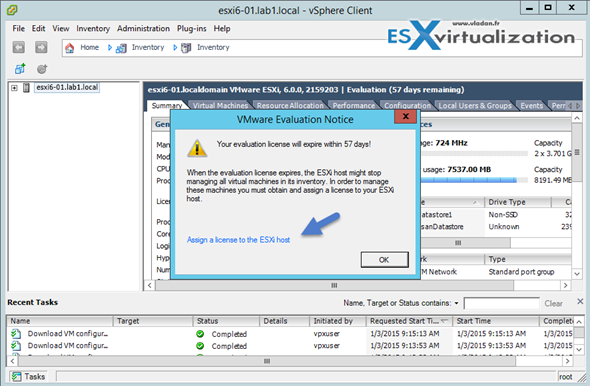Screen dimensions: 590x386
Task: Click the new virtual machine toolbar icon
Action: 20,69
